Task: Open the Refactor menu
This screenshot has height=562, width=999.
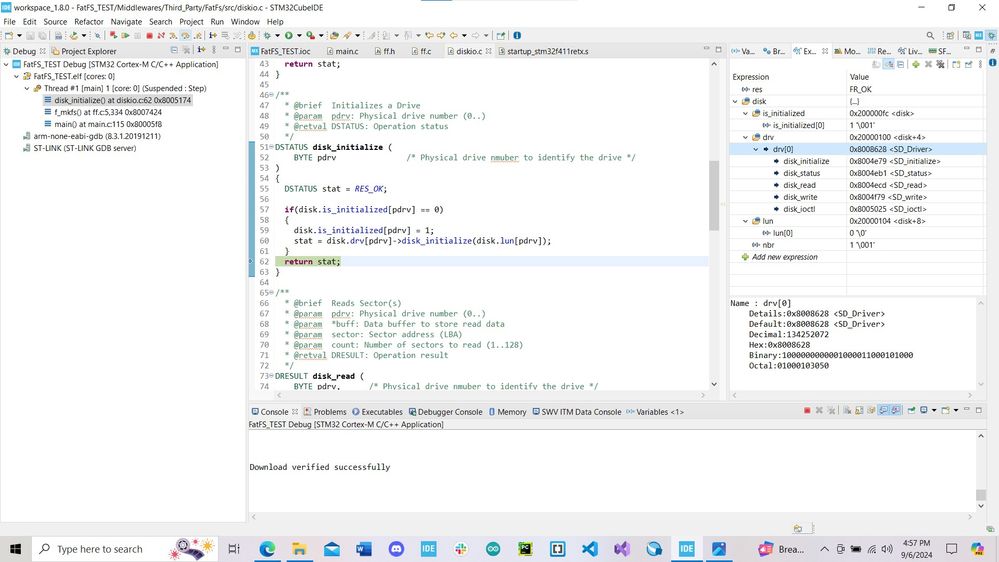Action: 89,22
